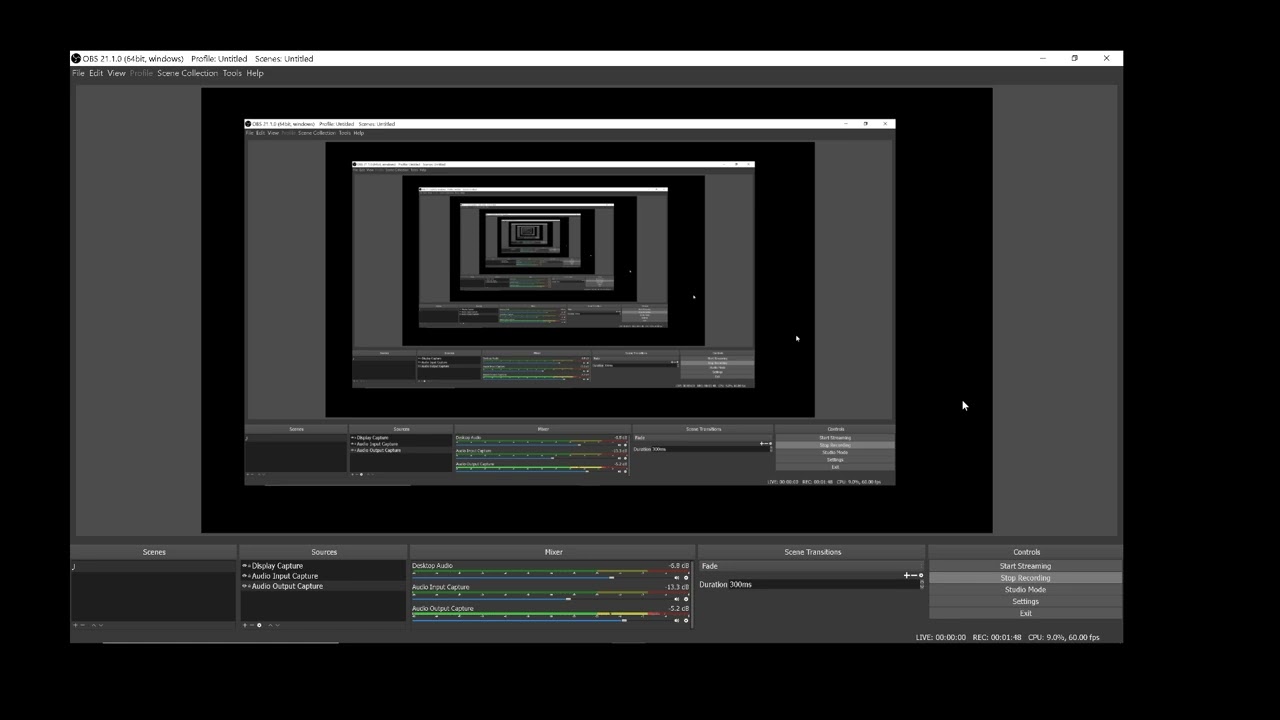
Task: Click the REC: 00:01:48 status entry
Action: tap(997, 637)
